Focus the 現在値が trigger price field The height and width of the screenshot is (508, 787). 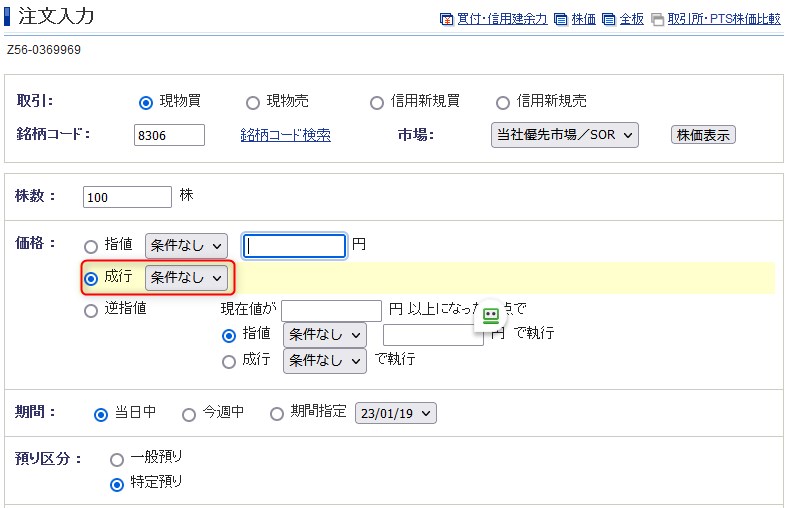(331, 310)
